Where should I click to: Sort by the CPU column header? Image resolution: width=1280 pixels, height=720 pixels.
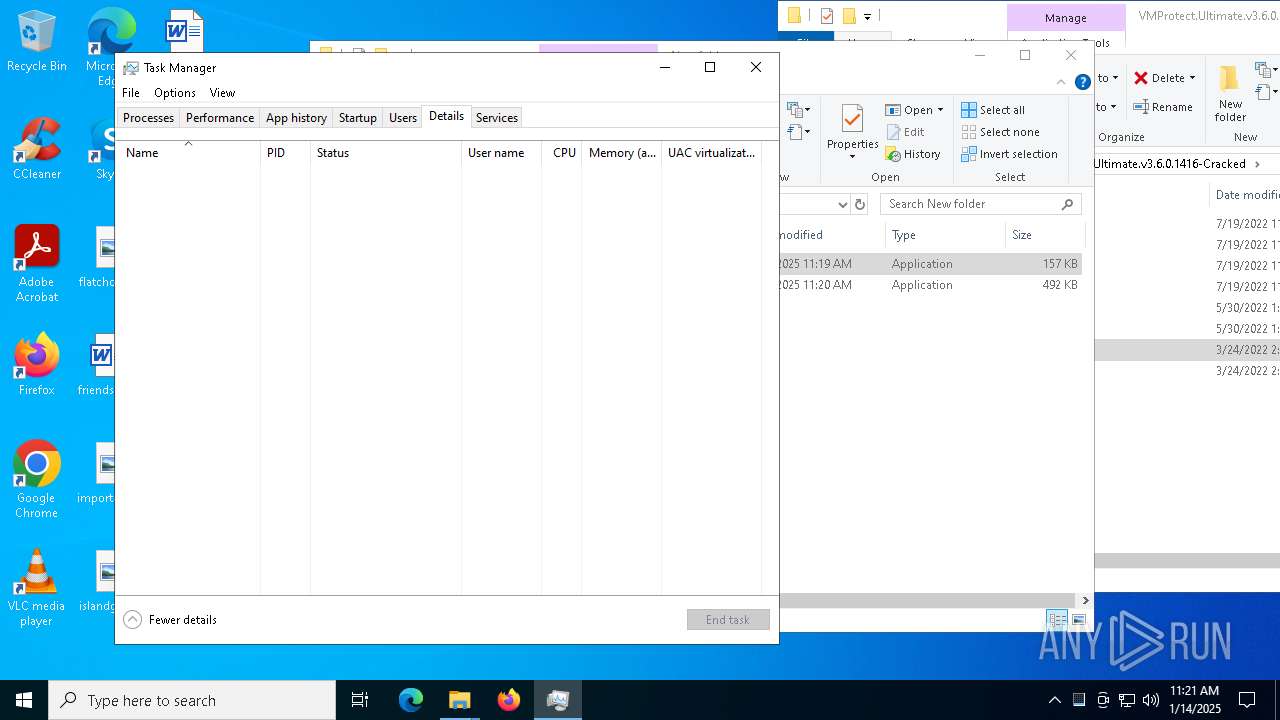[x=562, y=152]
